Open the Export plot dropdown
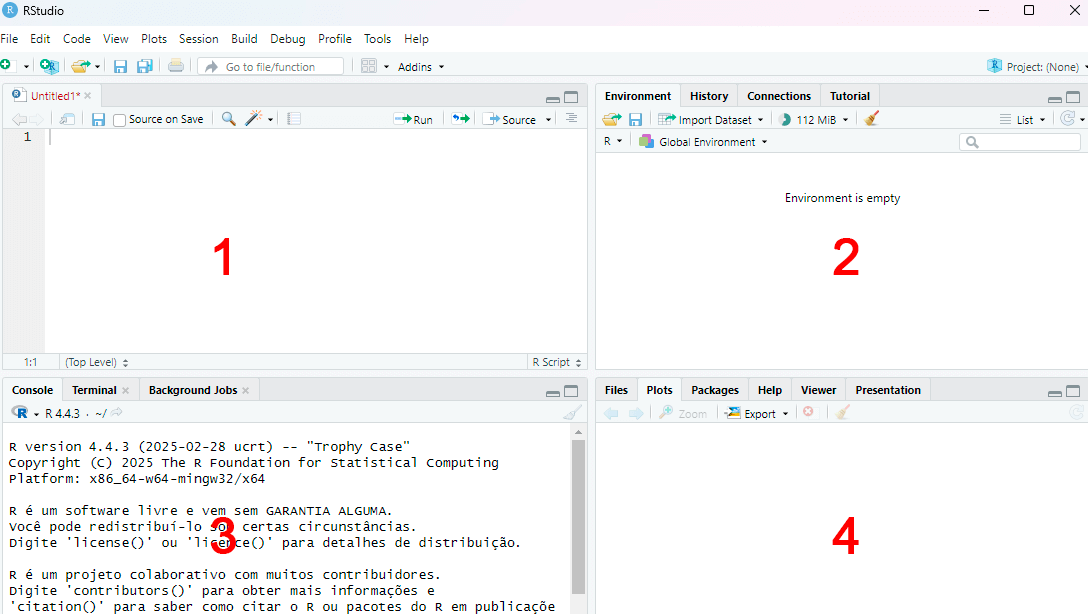This screenshot has height=614, width=1088. 757,413
